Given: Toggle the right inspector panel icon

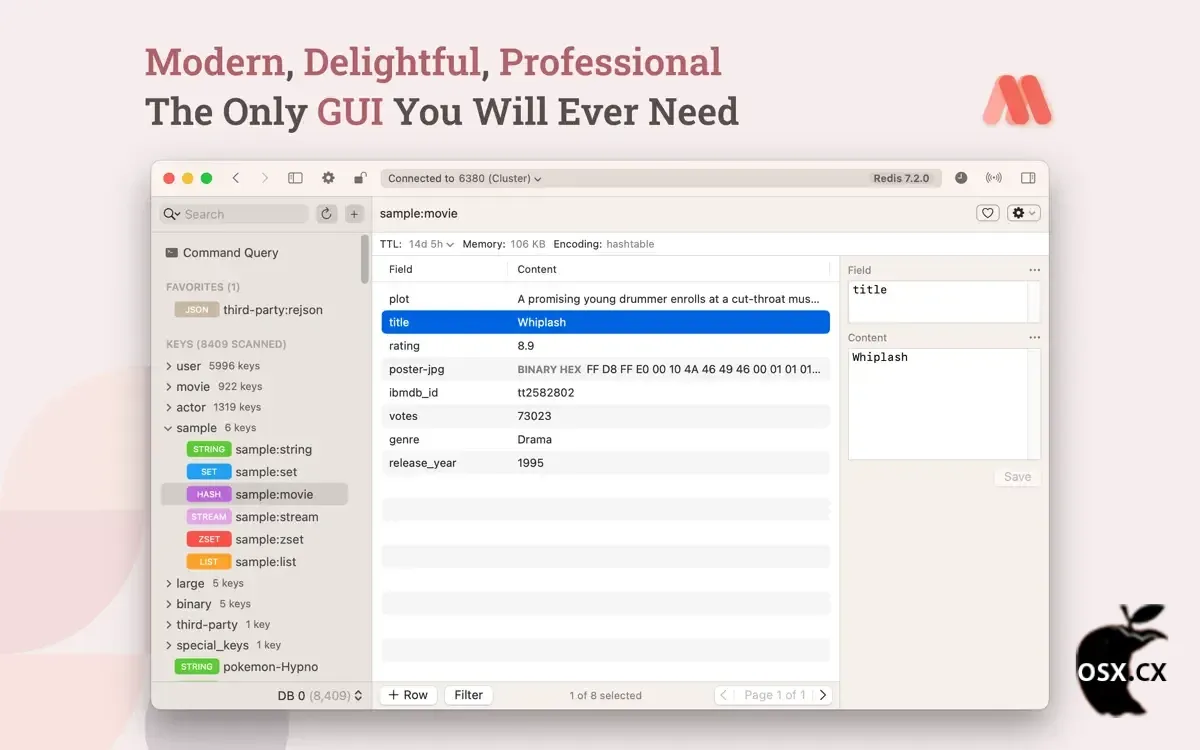Looking at the screenshot, I should [1028, 178].
